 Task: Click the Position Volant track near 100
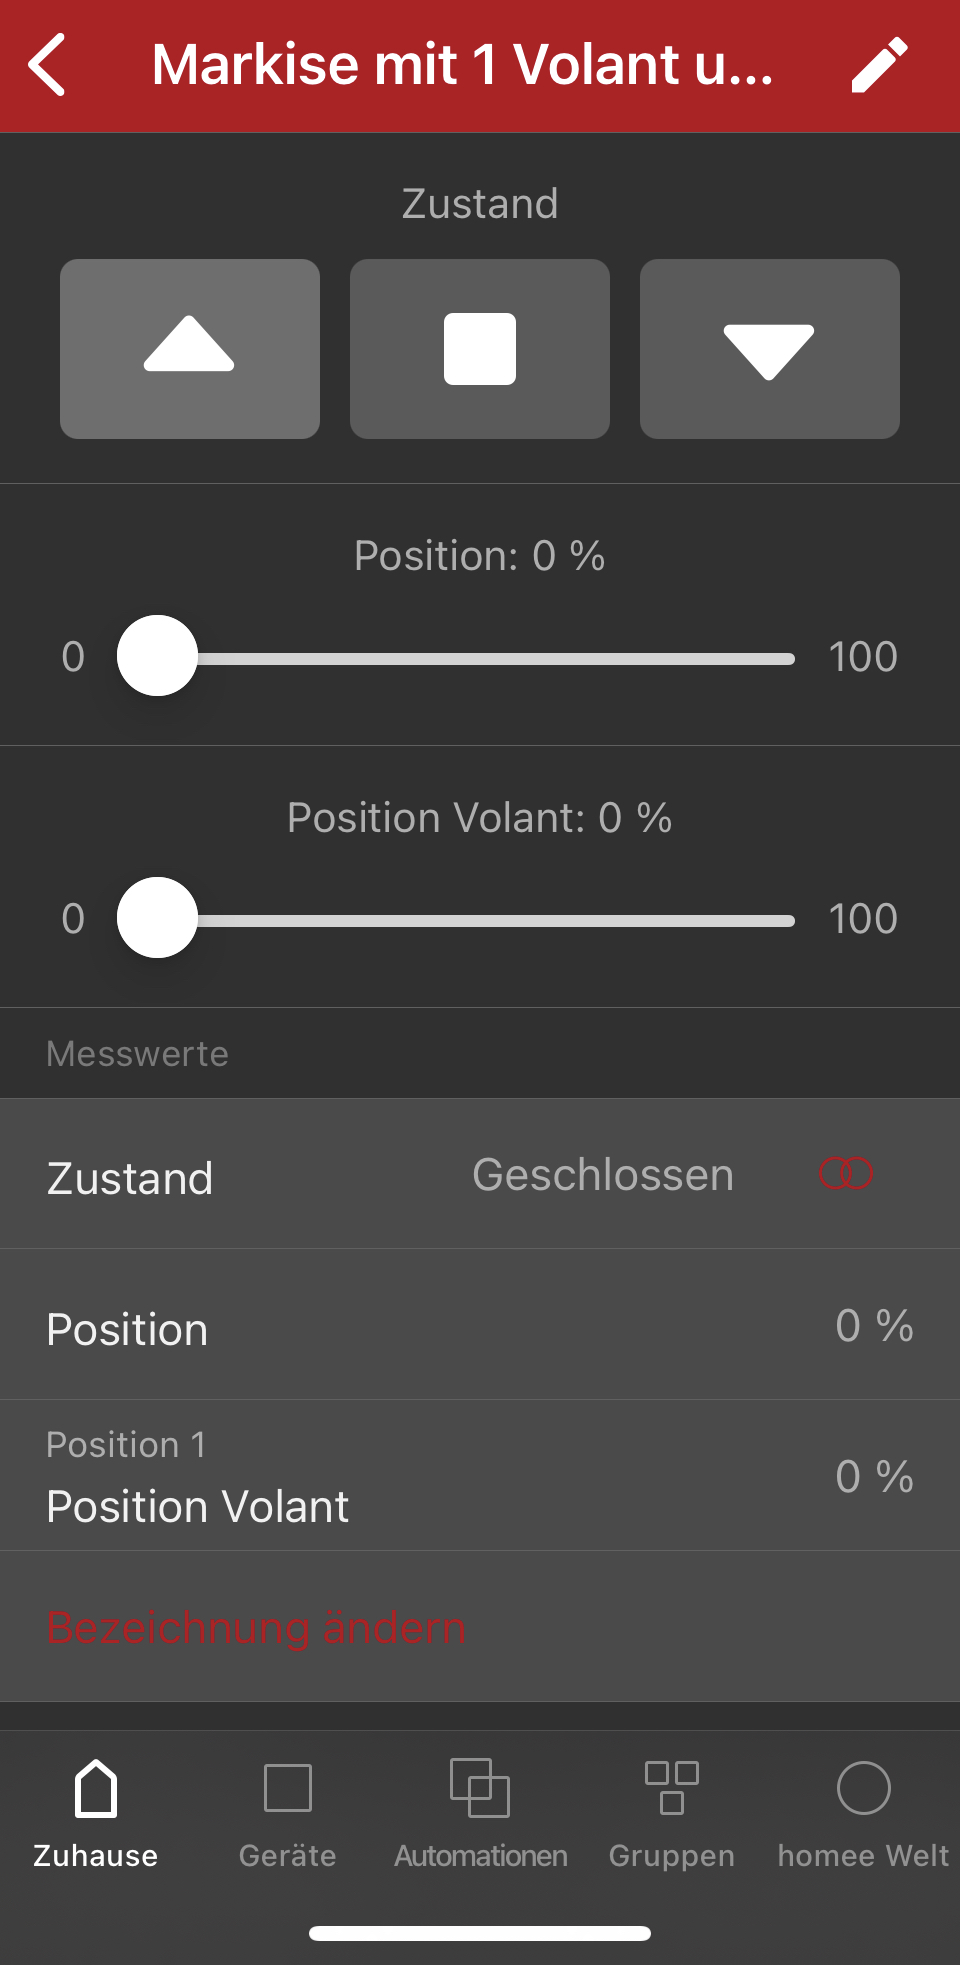[780, 921]
